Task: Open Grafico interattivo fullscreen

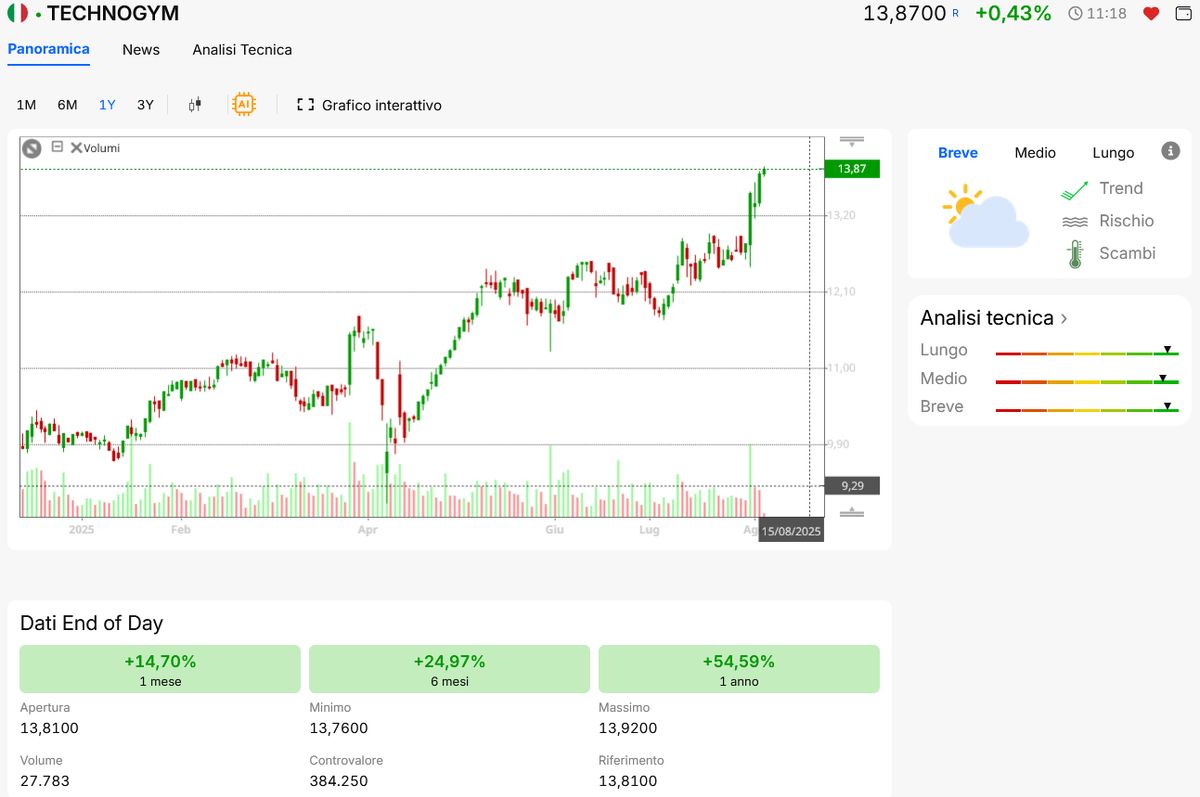Action: coord(369,105)
